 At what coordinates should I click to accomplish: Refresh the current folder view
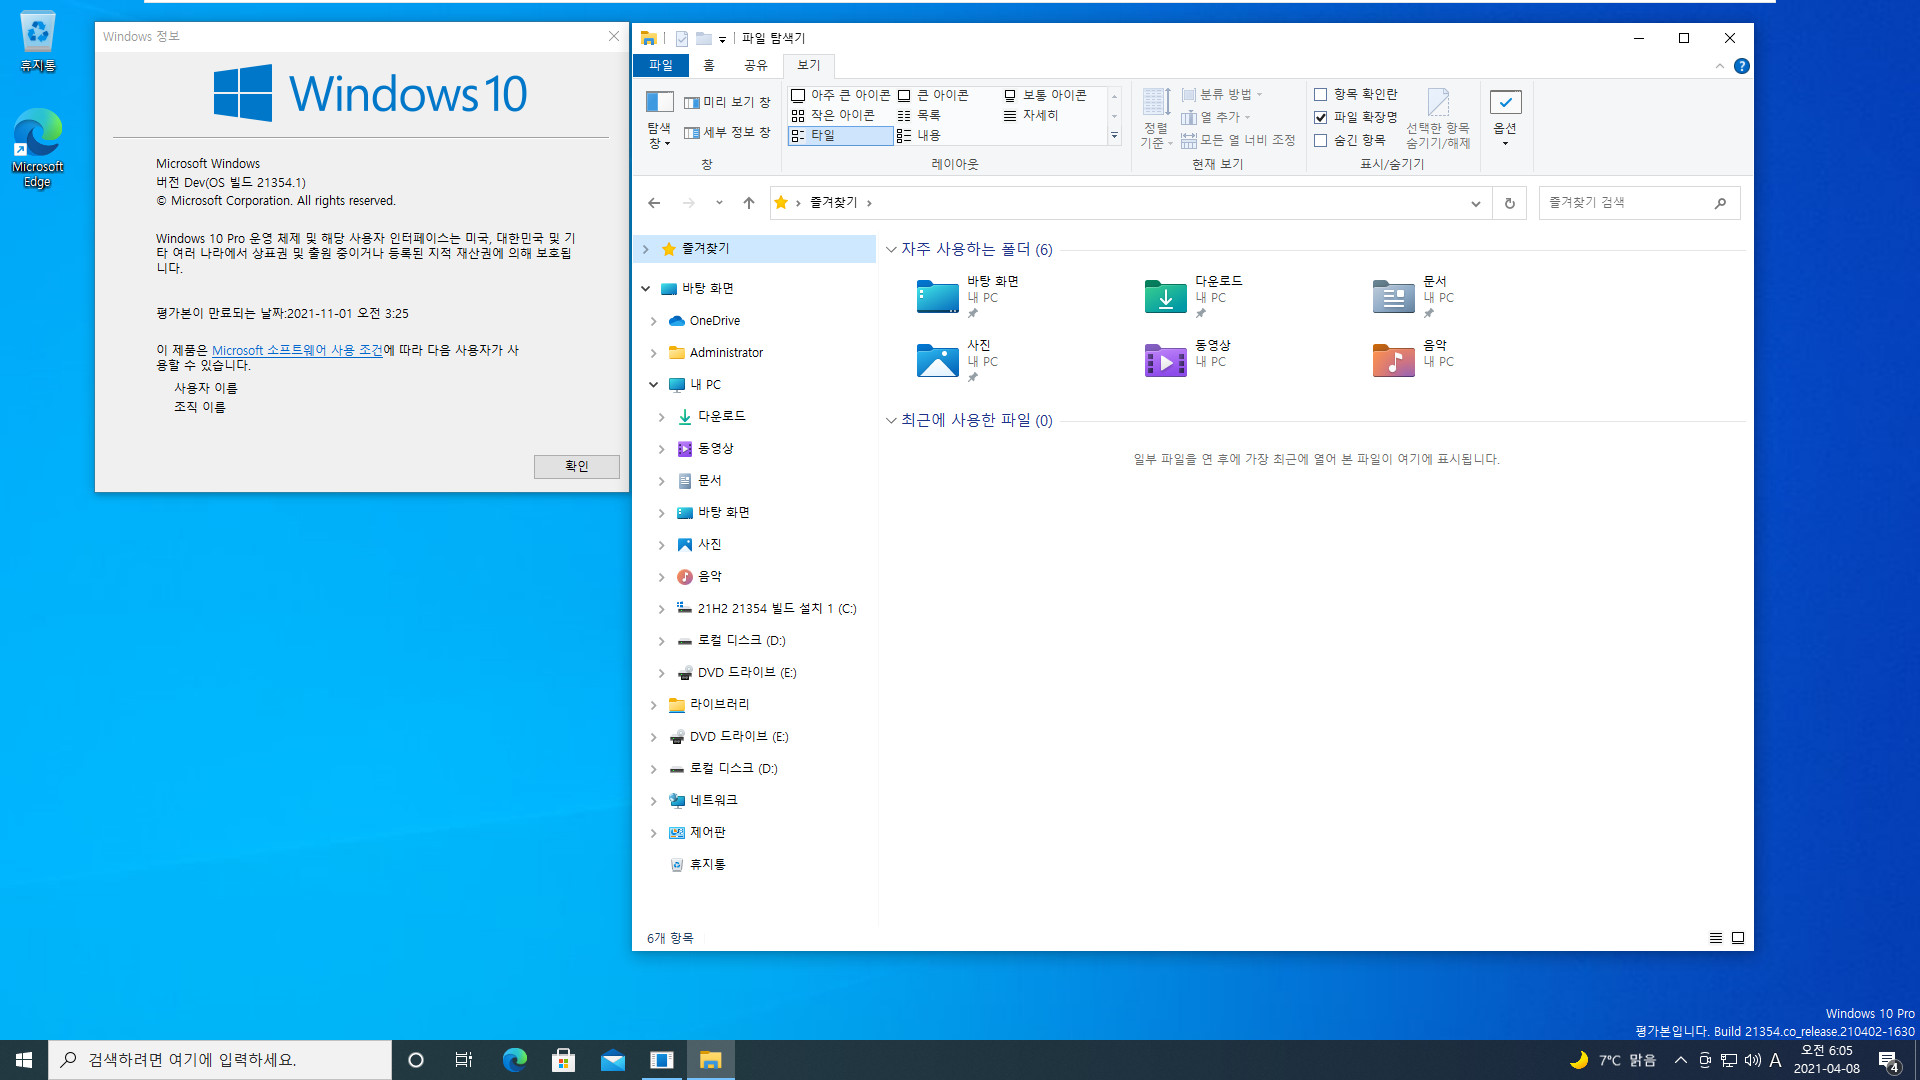click(1509, 203)
